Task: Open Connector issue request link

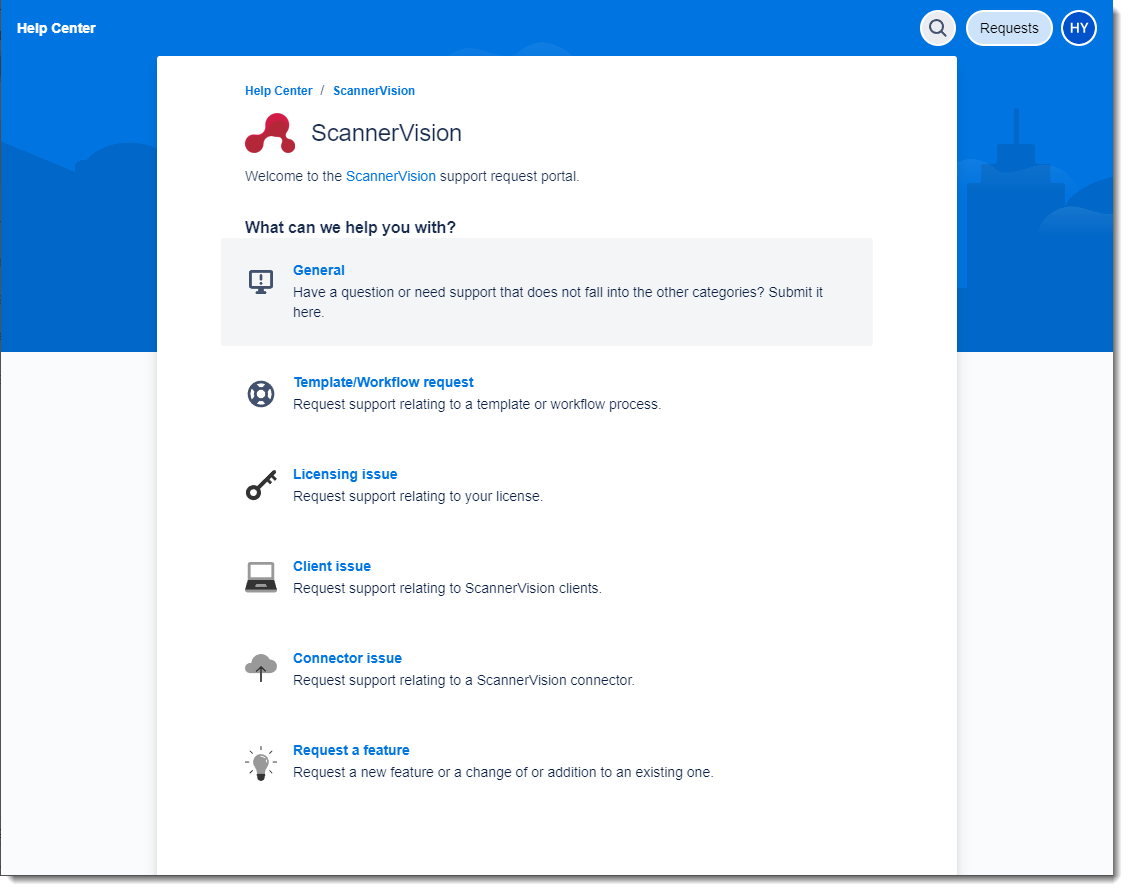Action: (x=347, y=658)
